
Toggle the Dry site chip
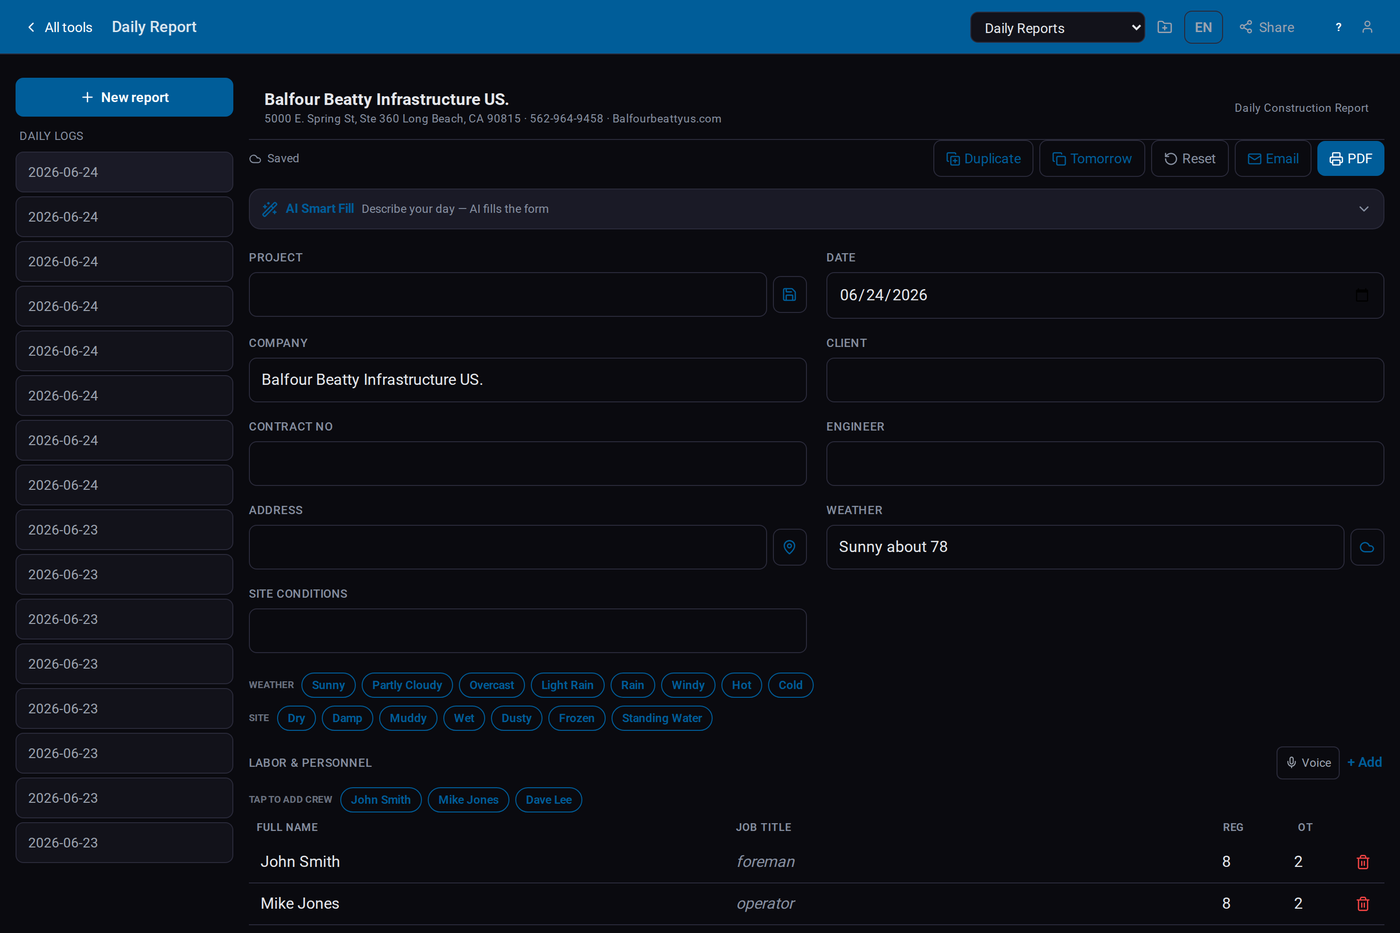click(x=296, y=718)
